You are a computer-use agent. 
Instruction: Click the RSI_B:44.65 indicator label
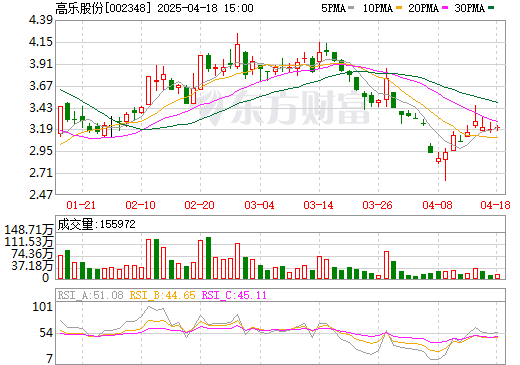[x=162, y=295]
